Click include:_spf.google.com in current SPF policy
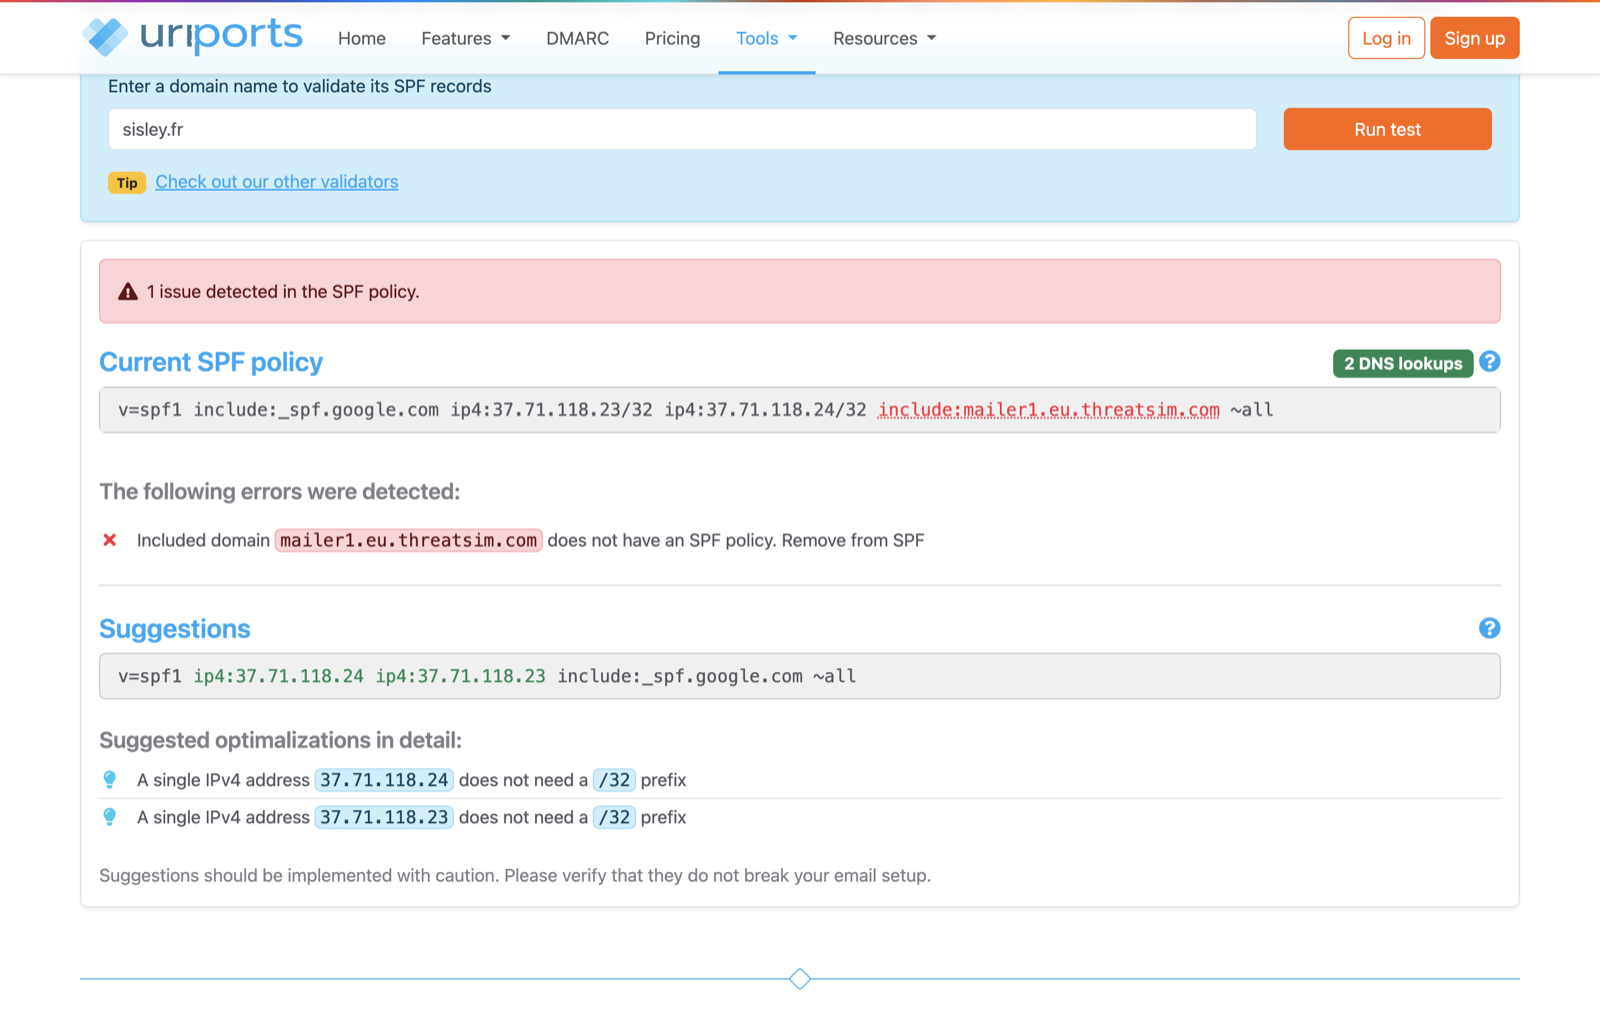The height and width of the screenshot is (1014, 1600). tap(316, 410)
